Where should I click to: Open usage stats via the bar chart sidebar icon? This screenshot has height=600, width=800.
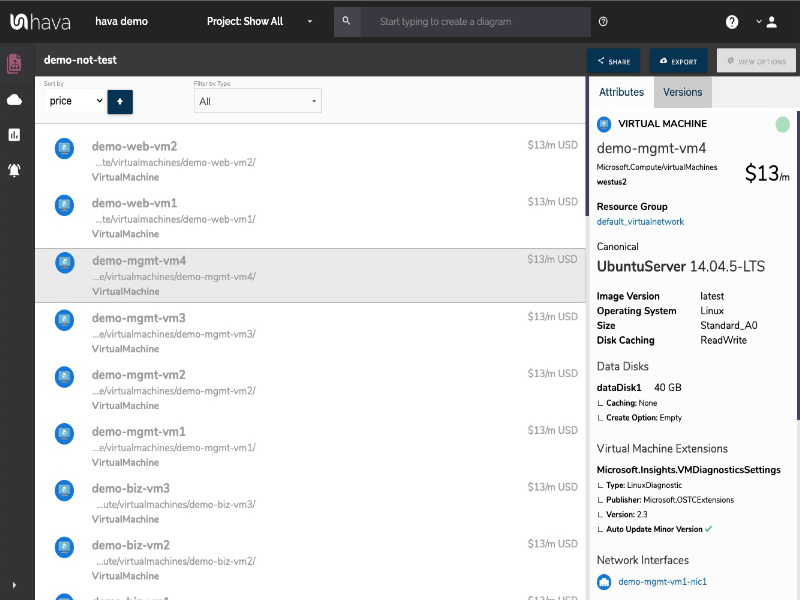coord(13,136)
